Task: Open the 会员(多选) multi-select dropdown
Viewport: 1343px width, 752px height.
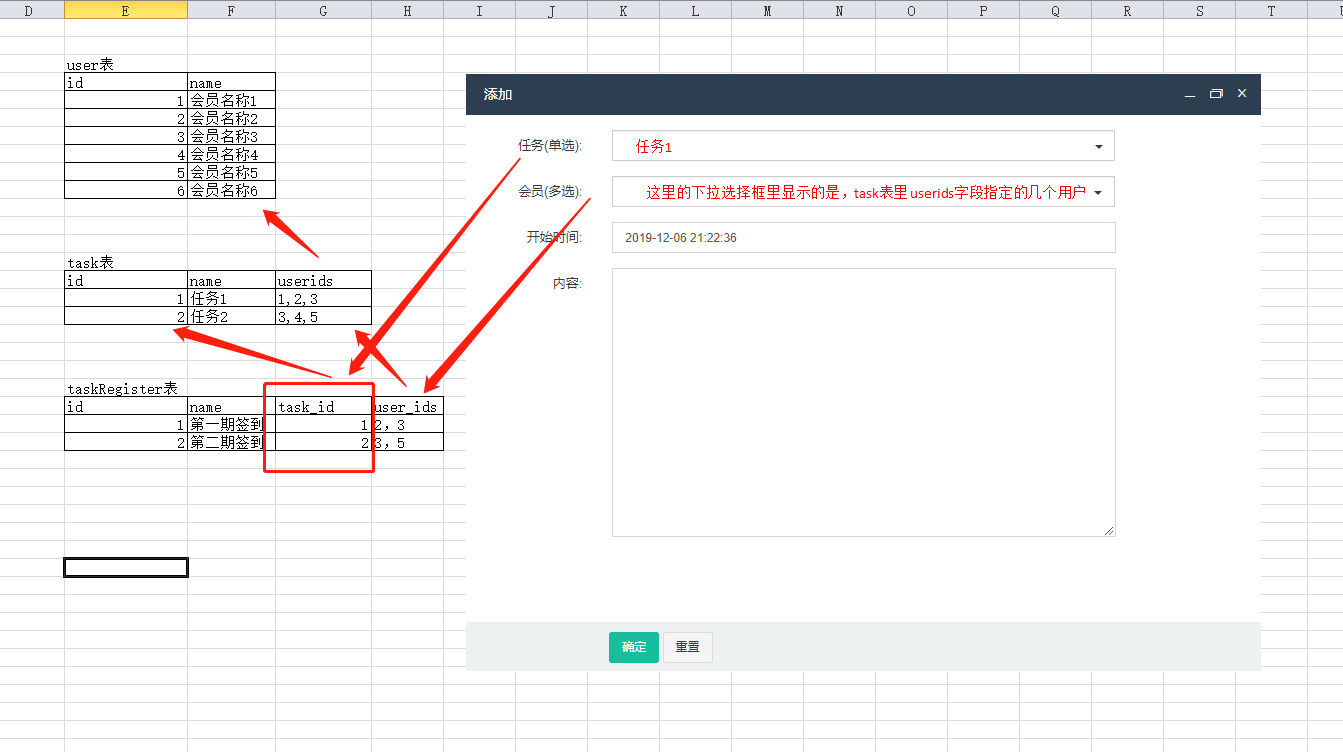Action: [863, 192]
